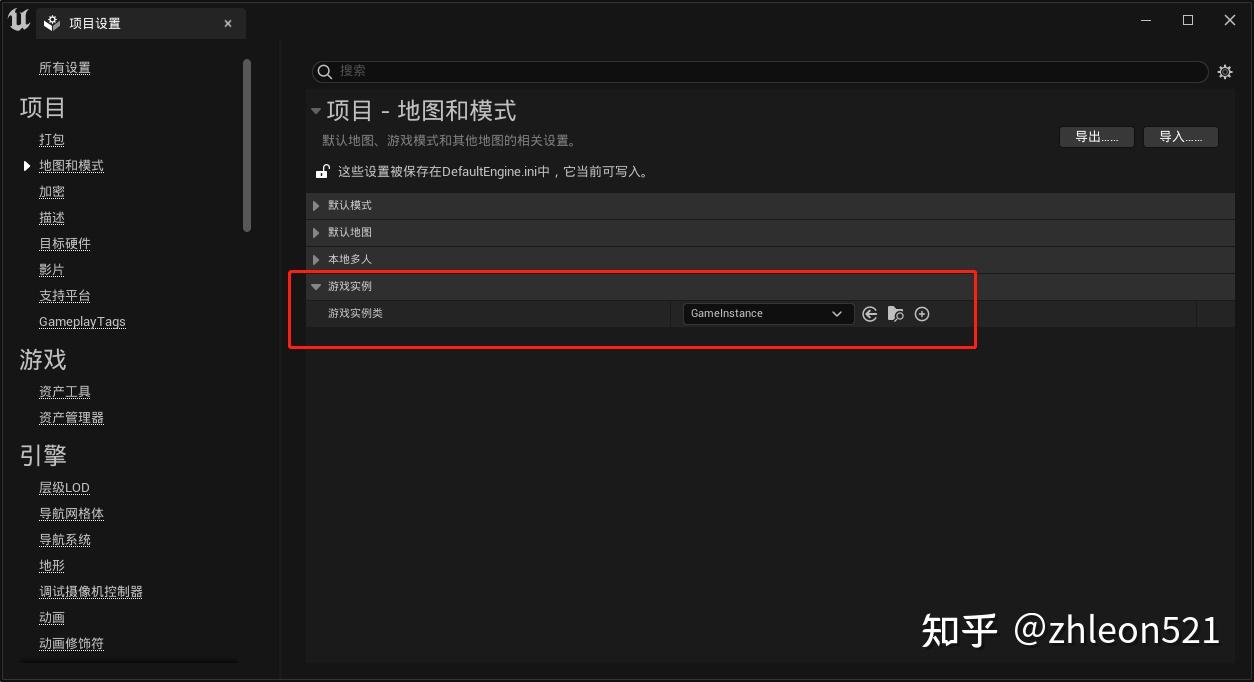Screen dimensions: 1254x682
Task: Open the 打包 settings entry
Action: (51, 139)
